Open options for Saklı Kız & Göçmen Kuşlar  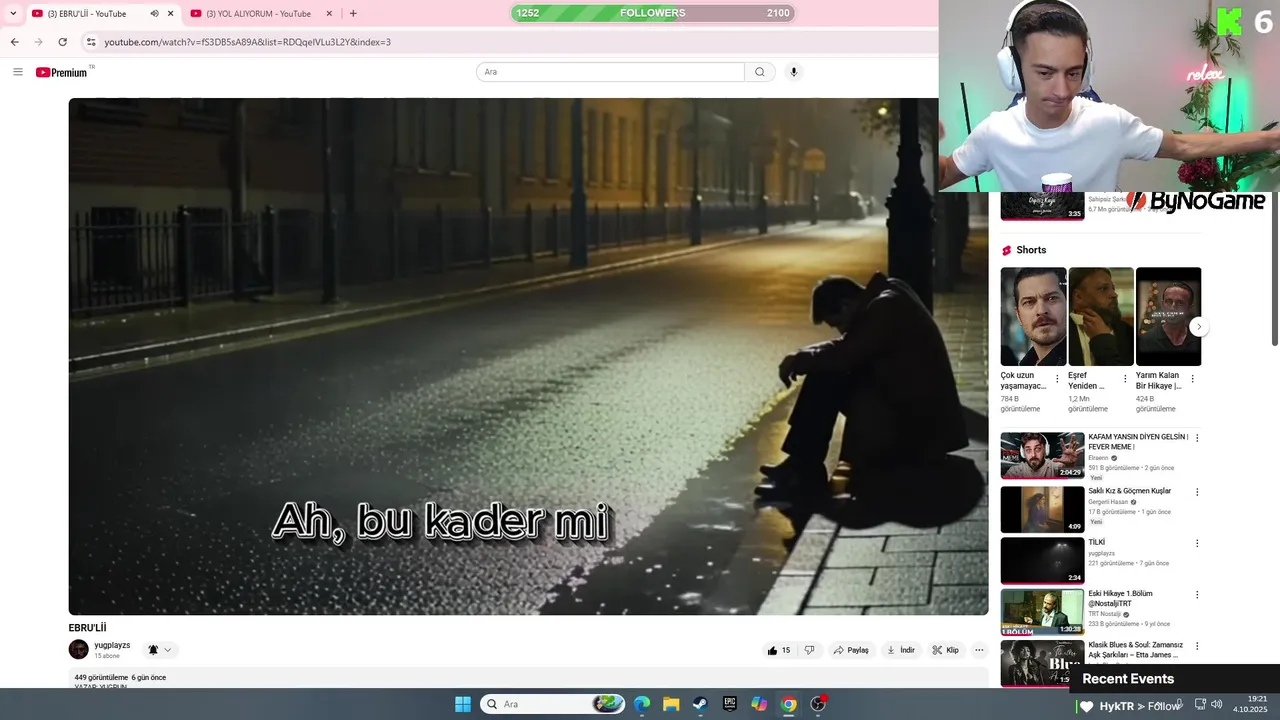pos(1197,492)
